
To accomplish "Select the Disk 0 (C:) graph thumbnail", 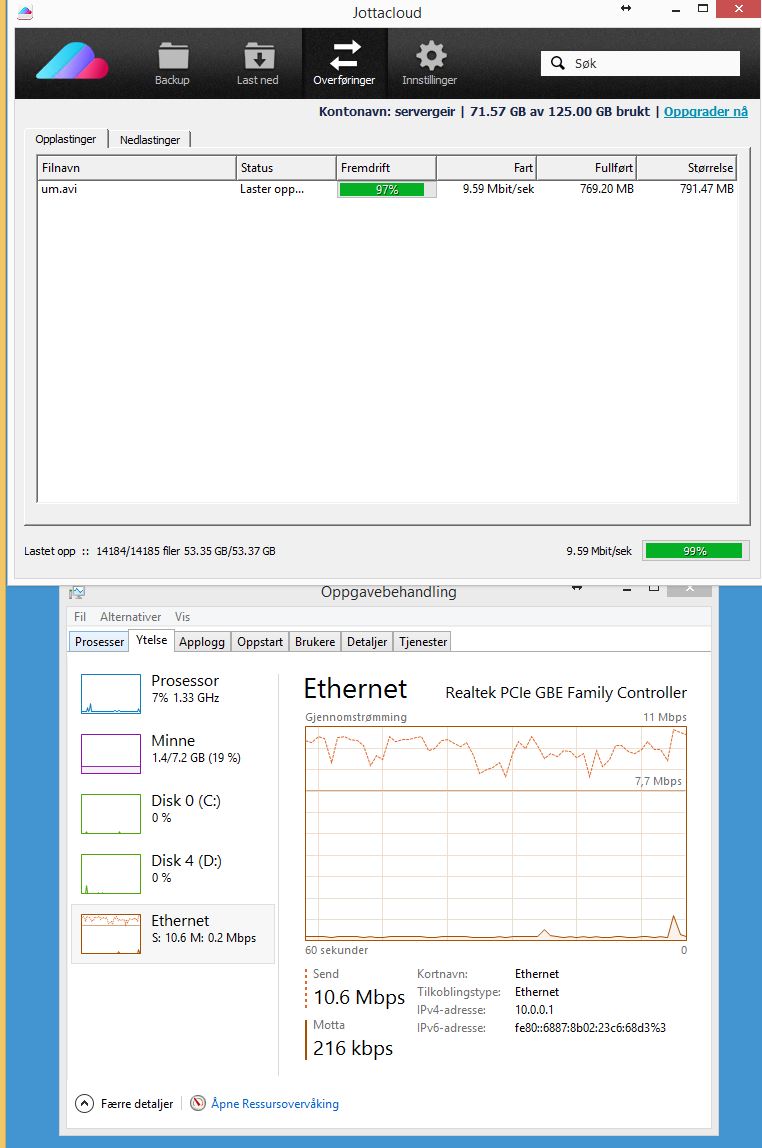I will coord(111,813).
